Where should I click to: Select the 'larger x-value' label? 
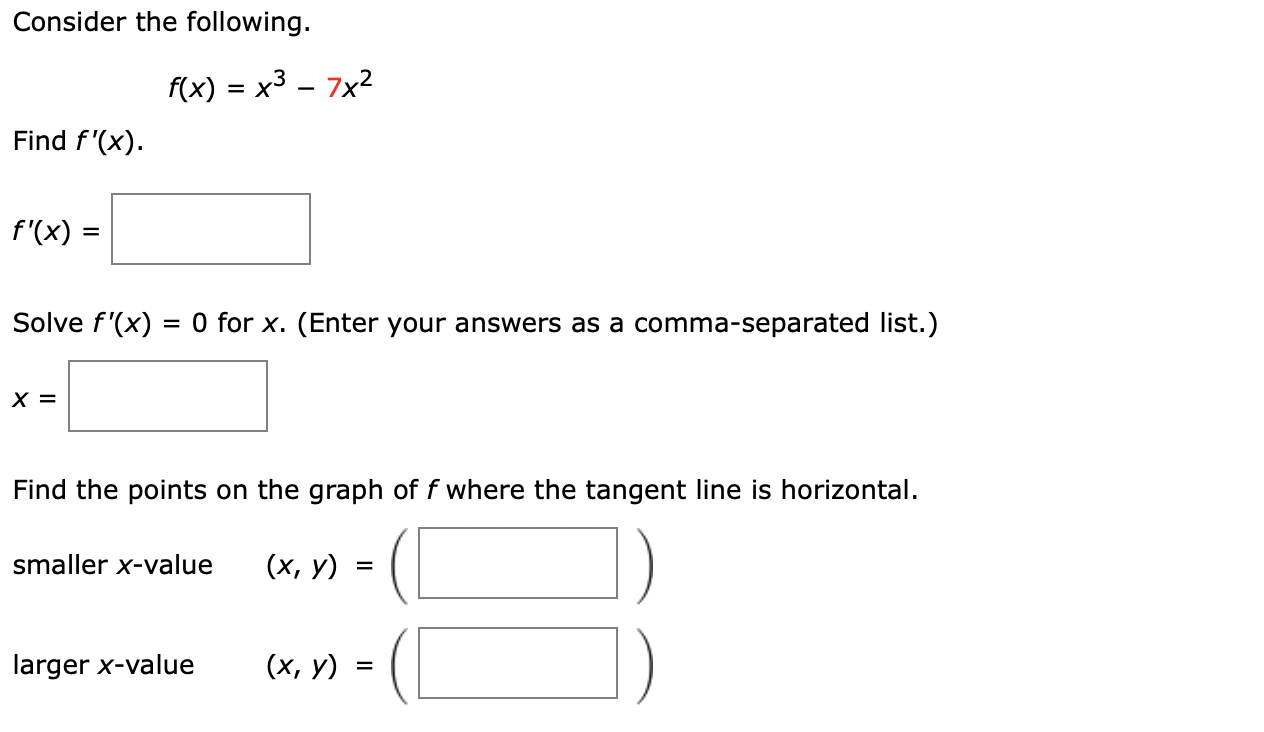[104, 664]
